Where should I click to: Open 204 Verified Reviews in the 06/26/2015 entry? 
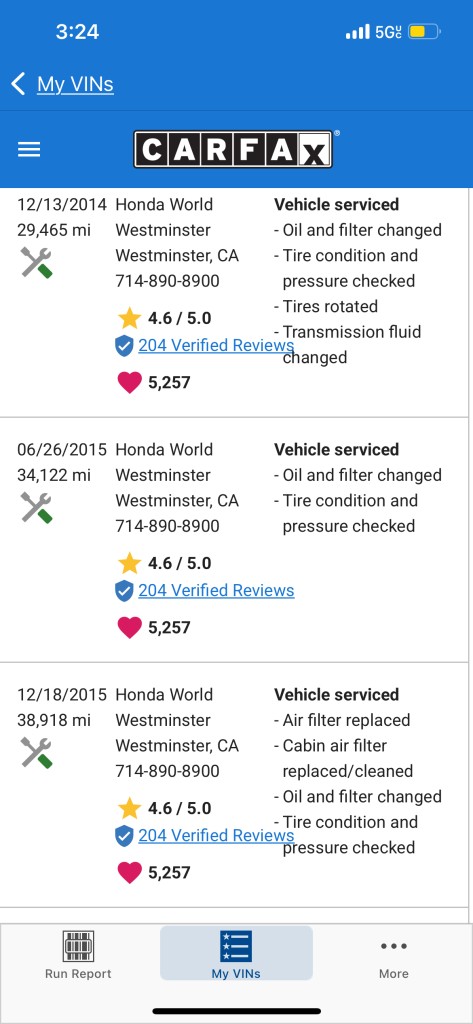click(x=216, y=590)
